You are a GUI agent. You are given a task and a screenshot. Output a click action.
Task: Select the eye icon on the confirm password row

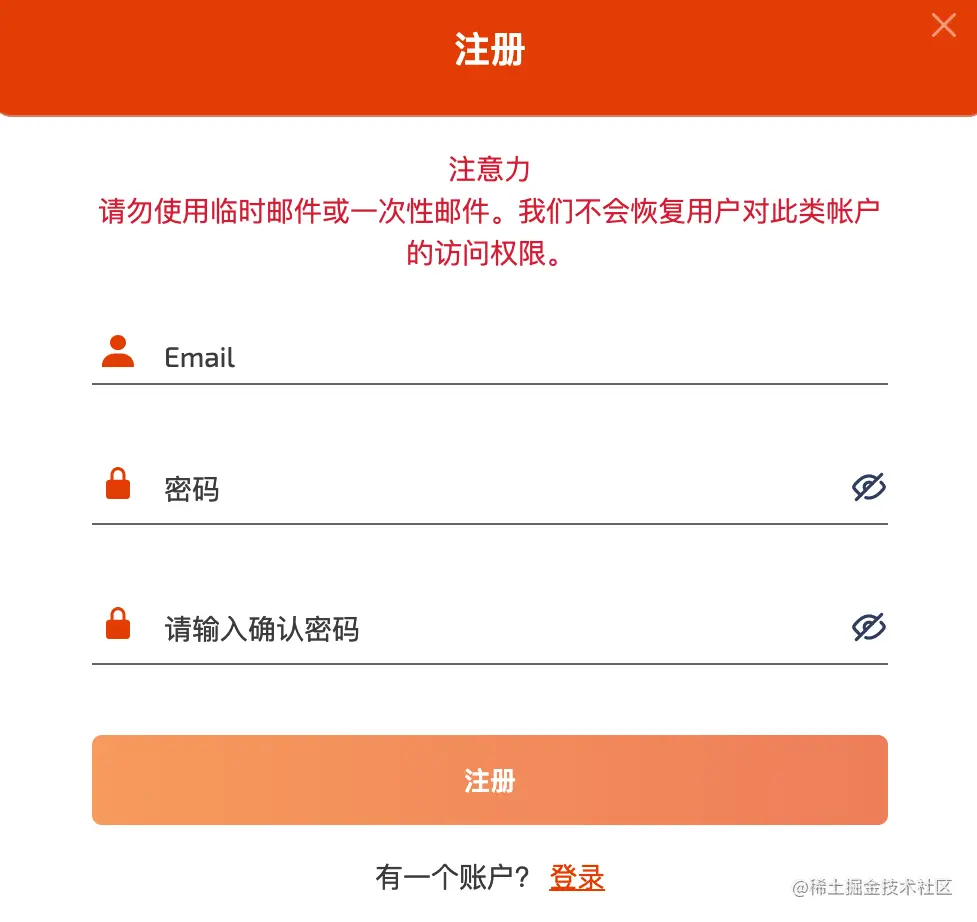(868, 627)
